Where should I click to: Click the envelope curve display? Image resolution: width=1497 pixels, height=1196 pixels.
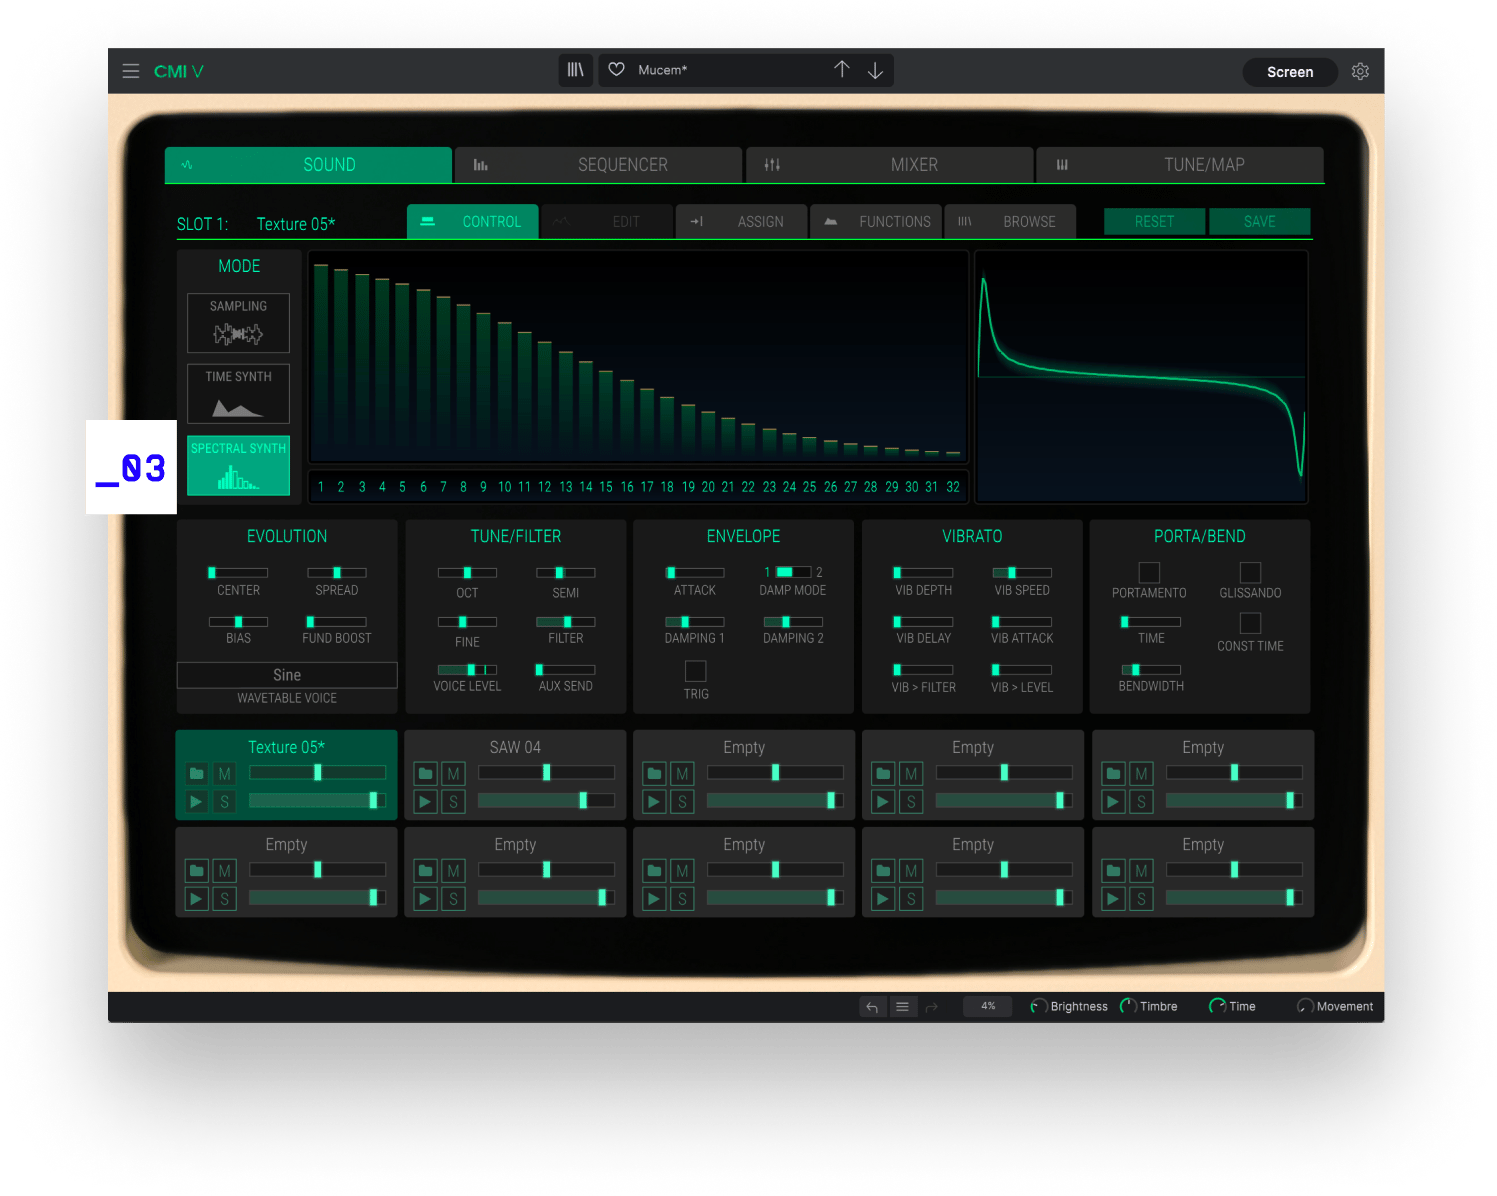pos(1142,376)
